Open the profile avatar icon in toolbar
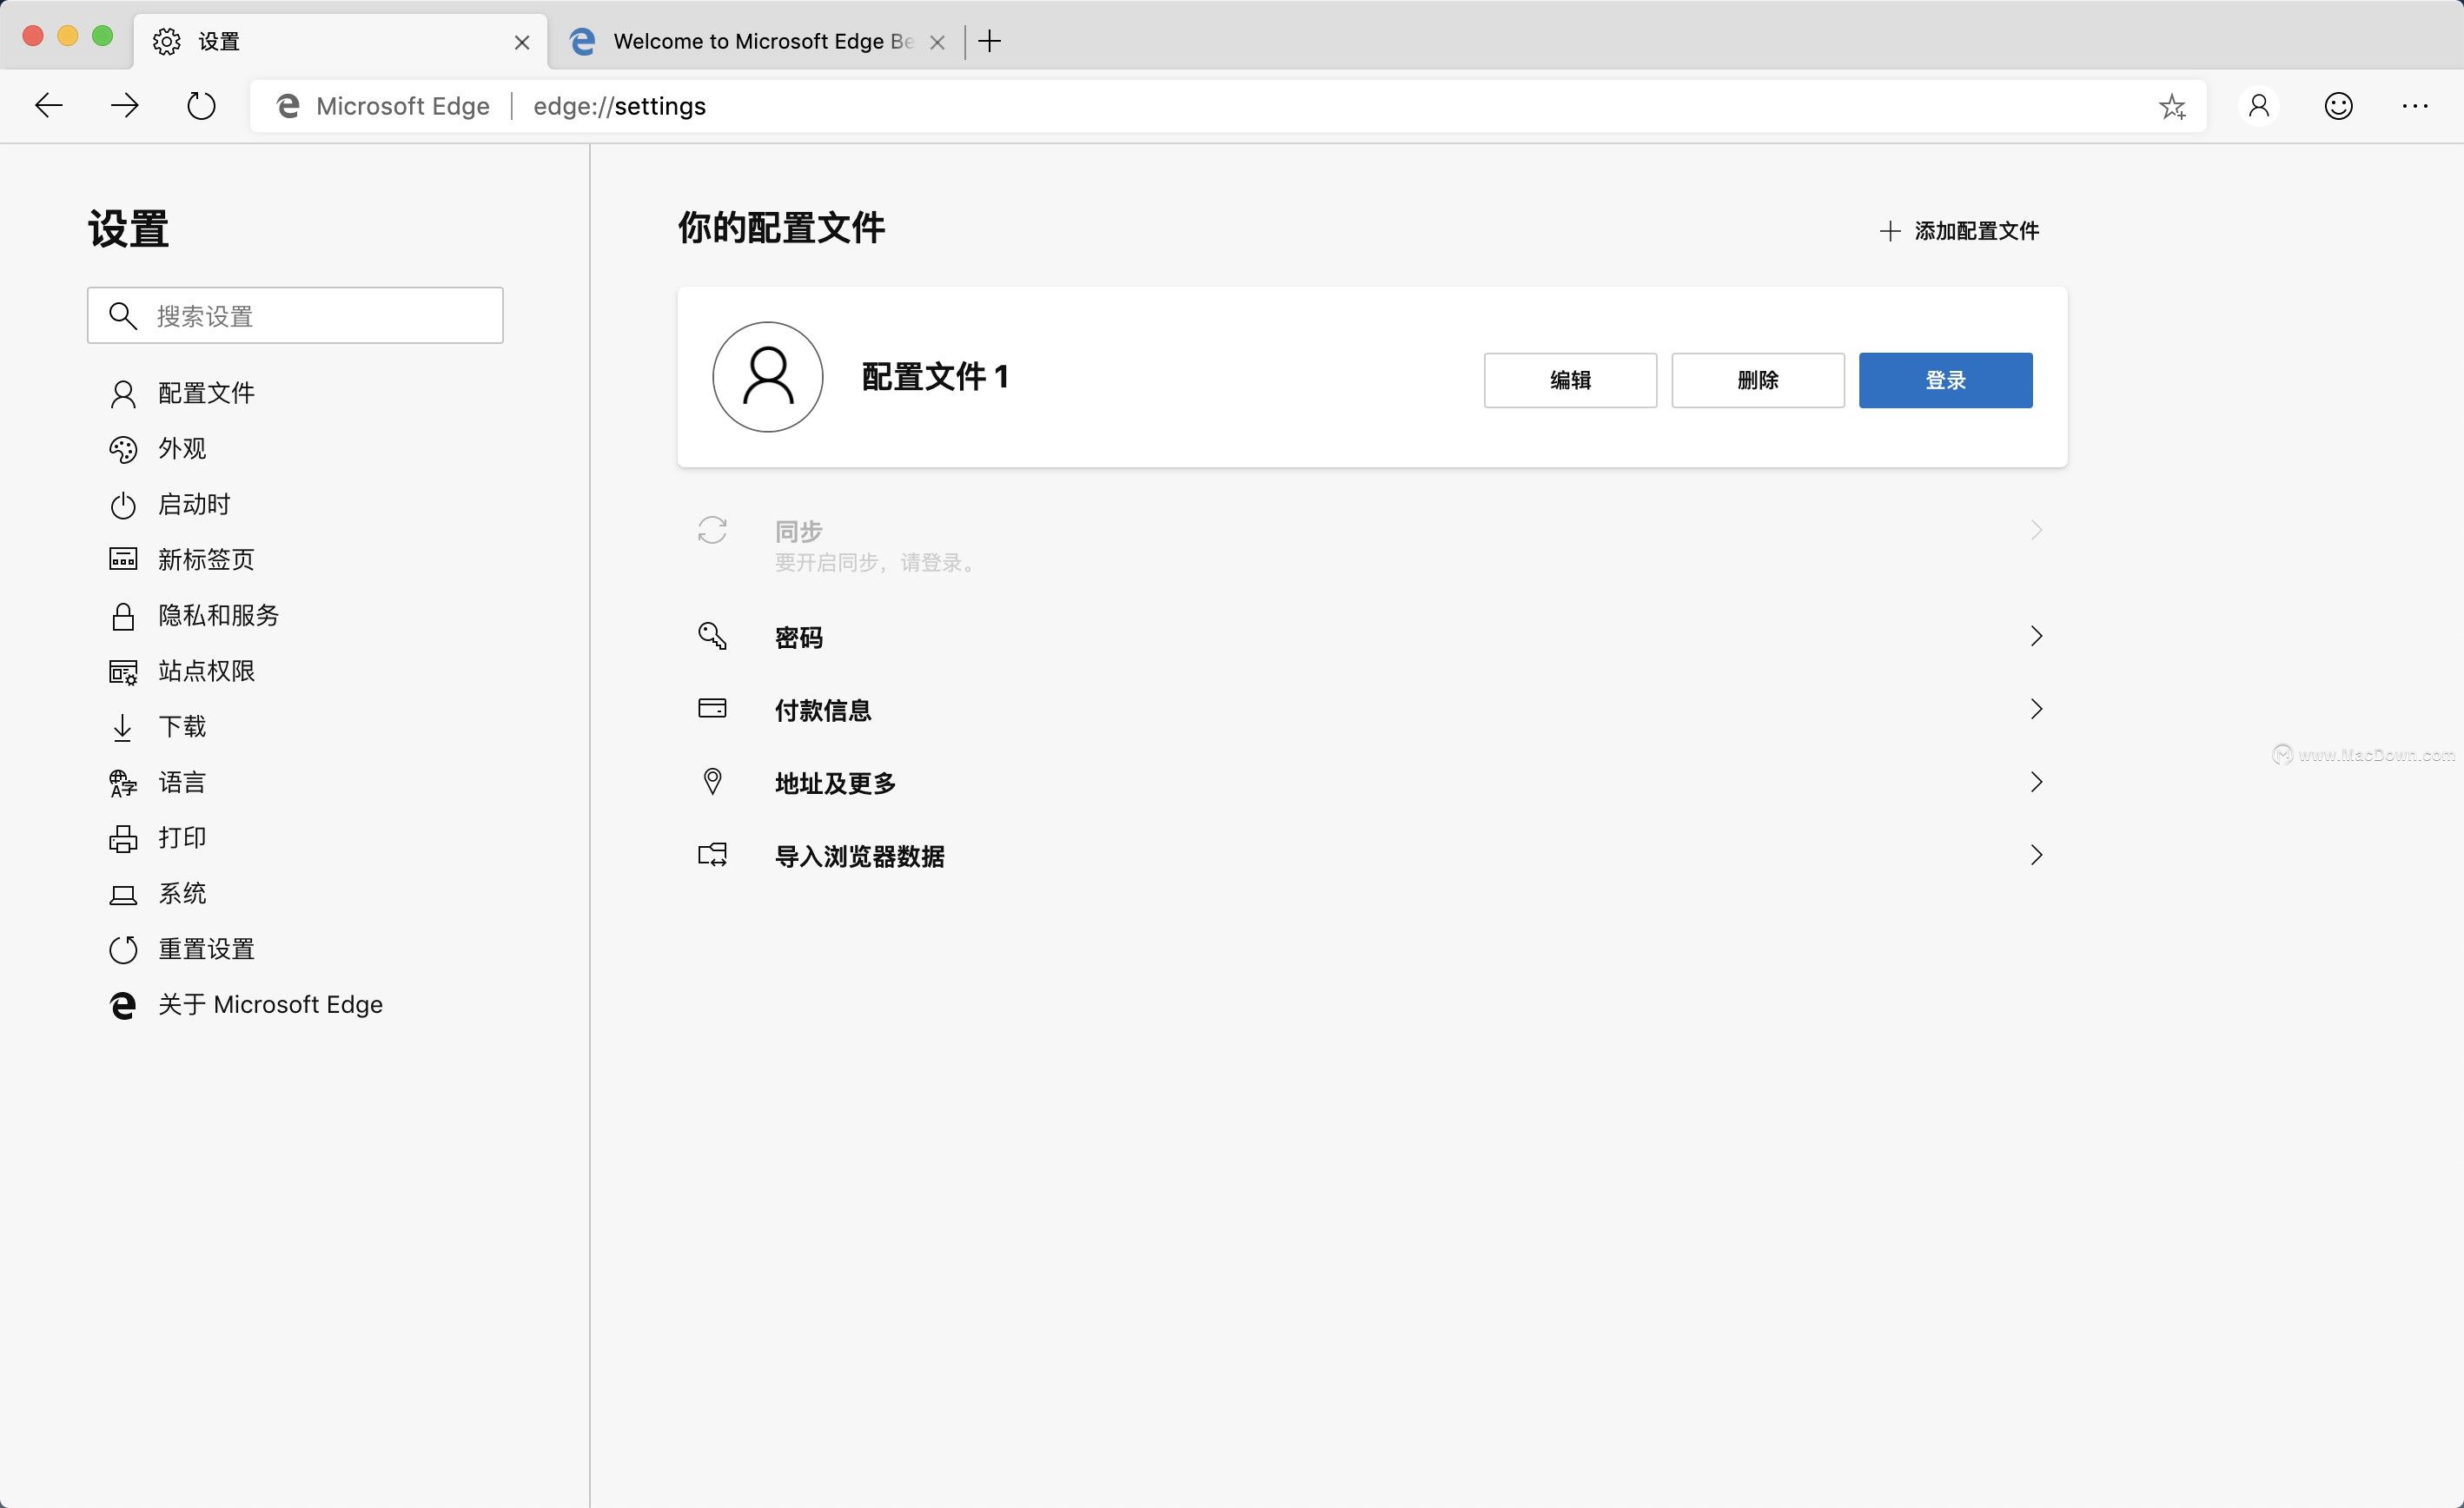Image resolution: width=2464 pixels, height=1508 pixels. point(2258,106)
